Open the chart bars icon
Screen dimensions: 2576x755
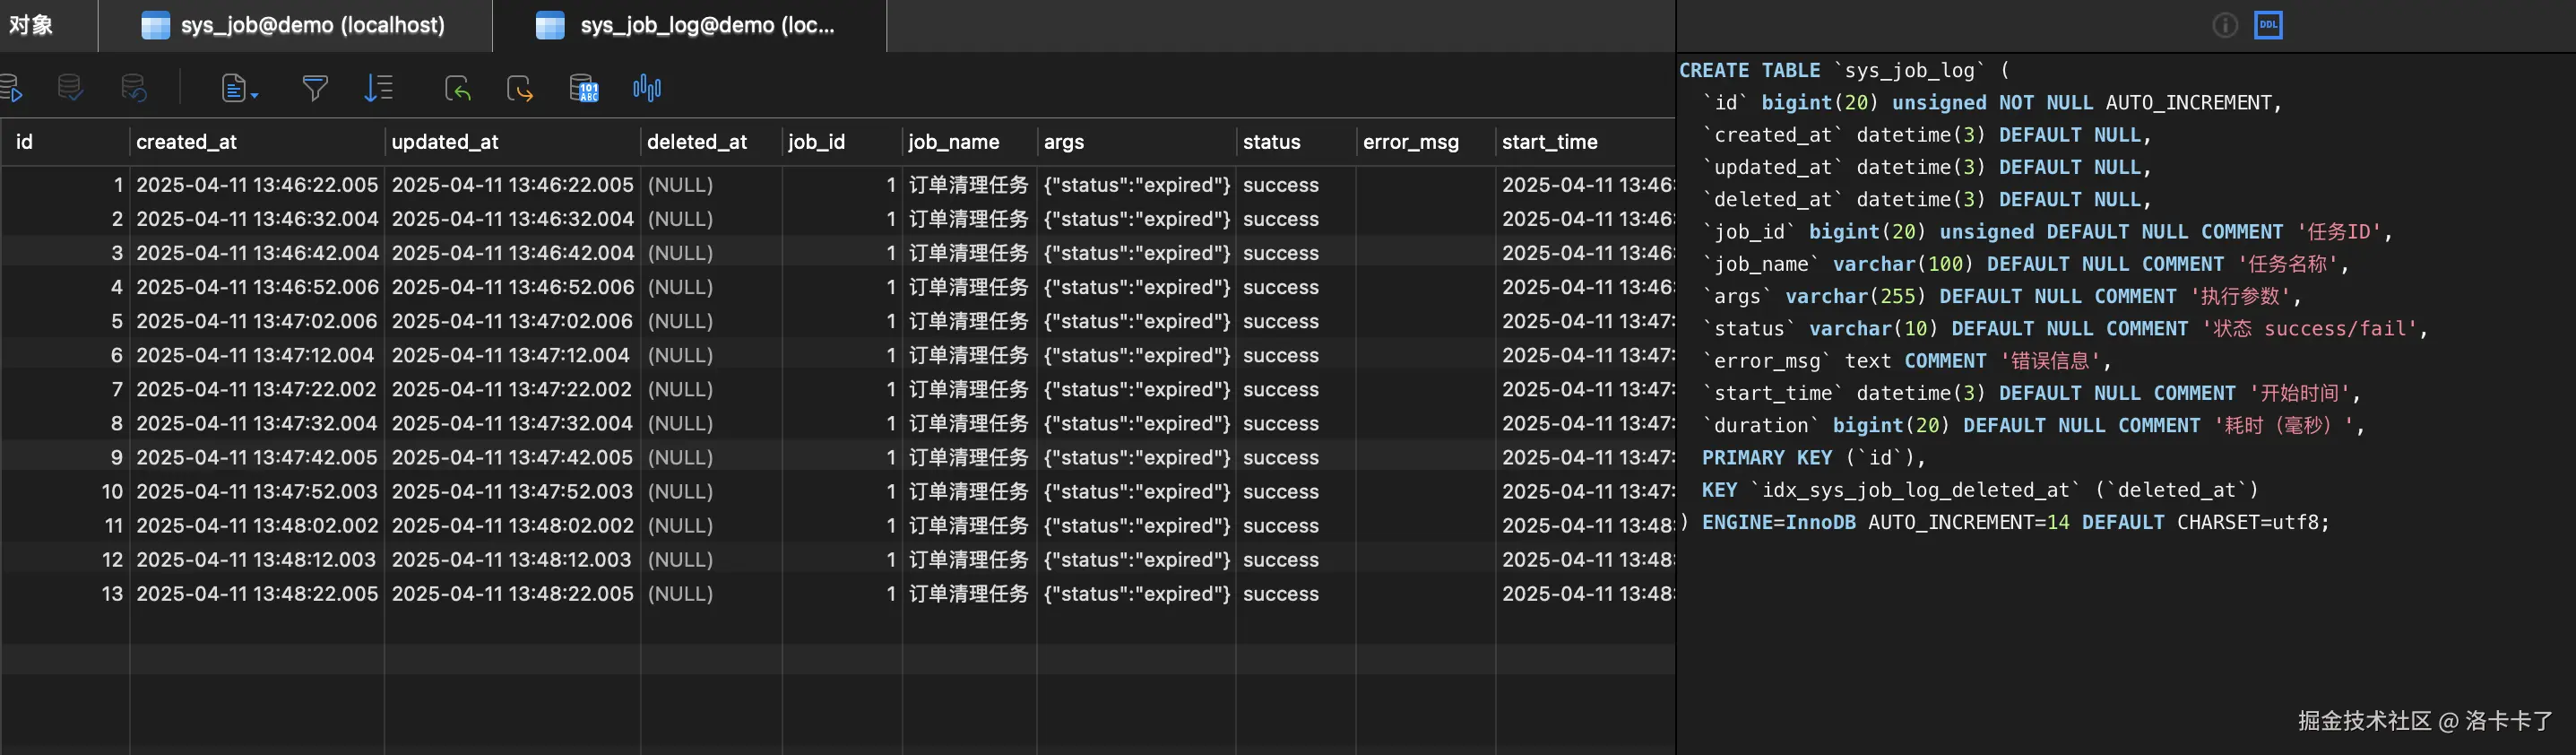647,88
